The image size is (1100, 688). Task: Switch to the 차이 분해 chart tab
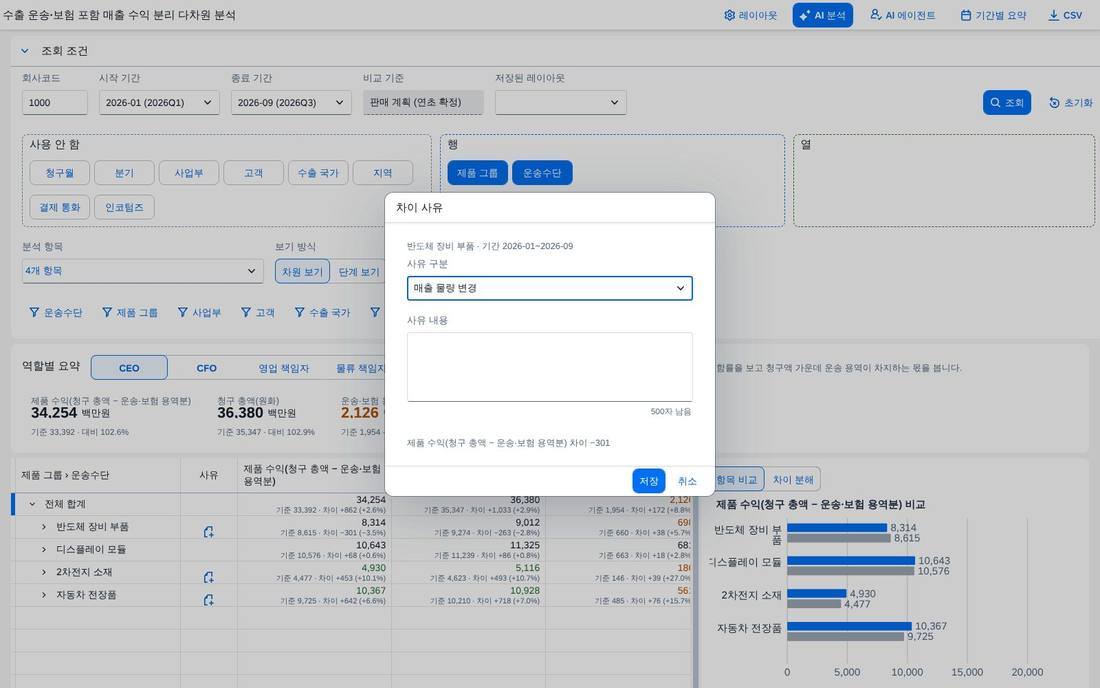(x=793, y=480)
